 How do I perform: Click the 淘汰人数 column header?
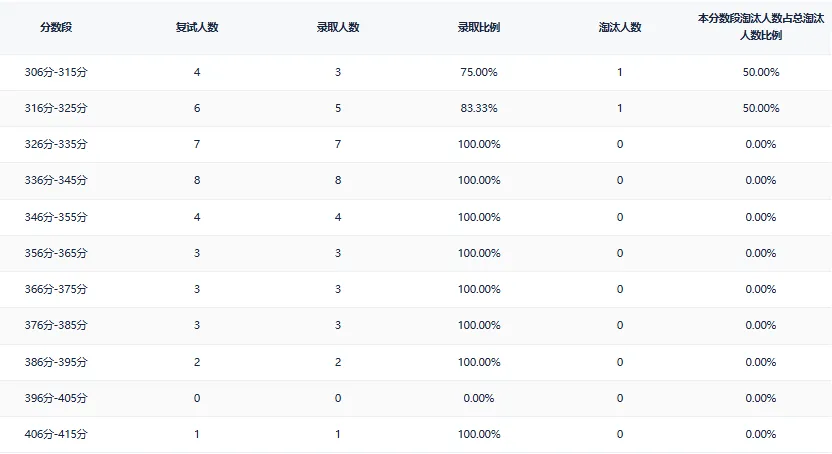[x=620, y=27]
